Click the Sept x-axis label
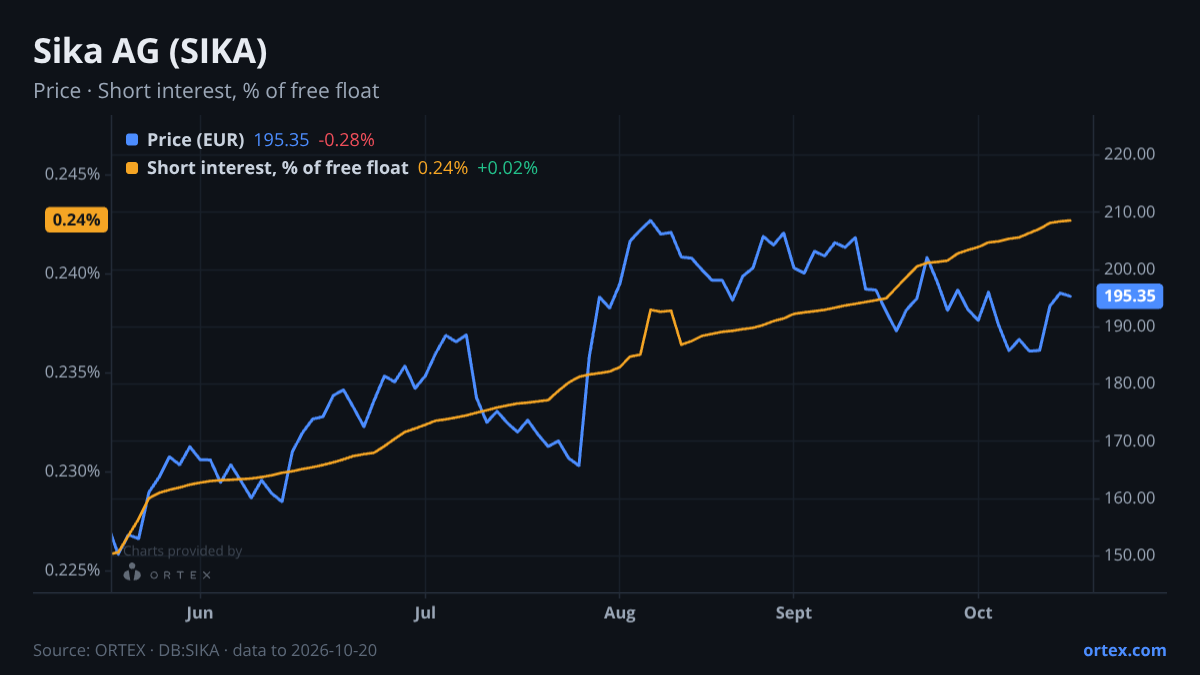The height and width of the screenshot is (675, 1200). pyautogui.click(x=793, y=612)
